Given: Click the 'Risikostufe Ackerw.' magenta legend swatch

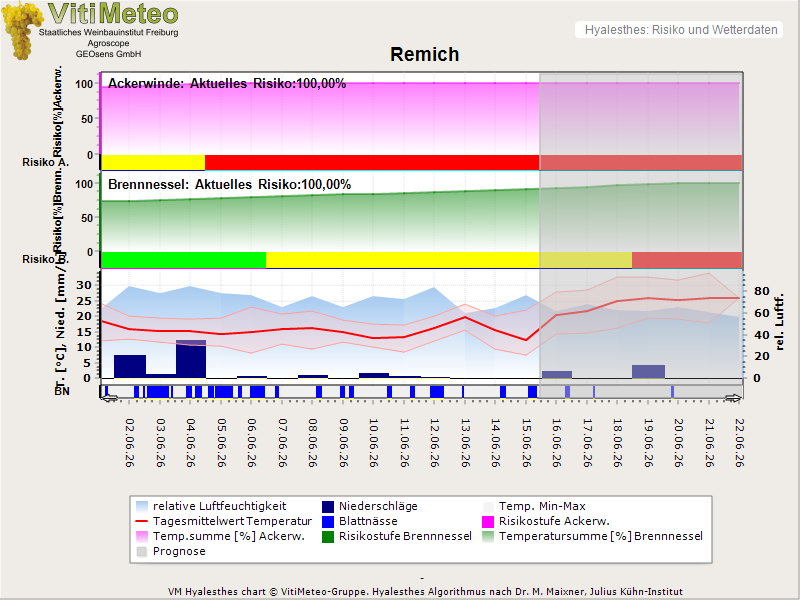Looking at the screenshot, I should pyautogui.click(x=488, y=521).
